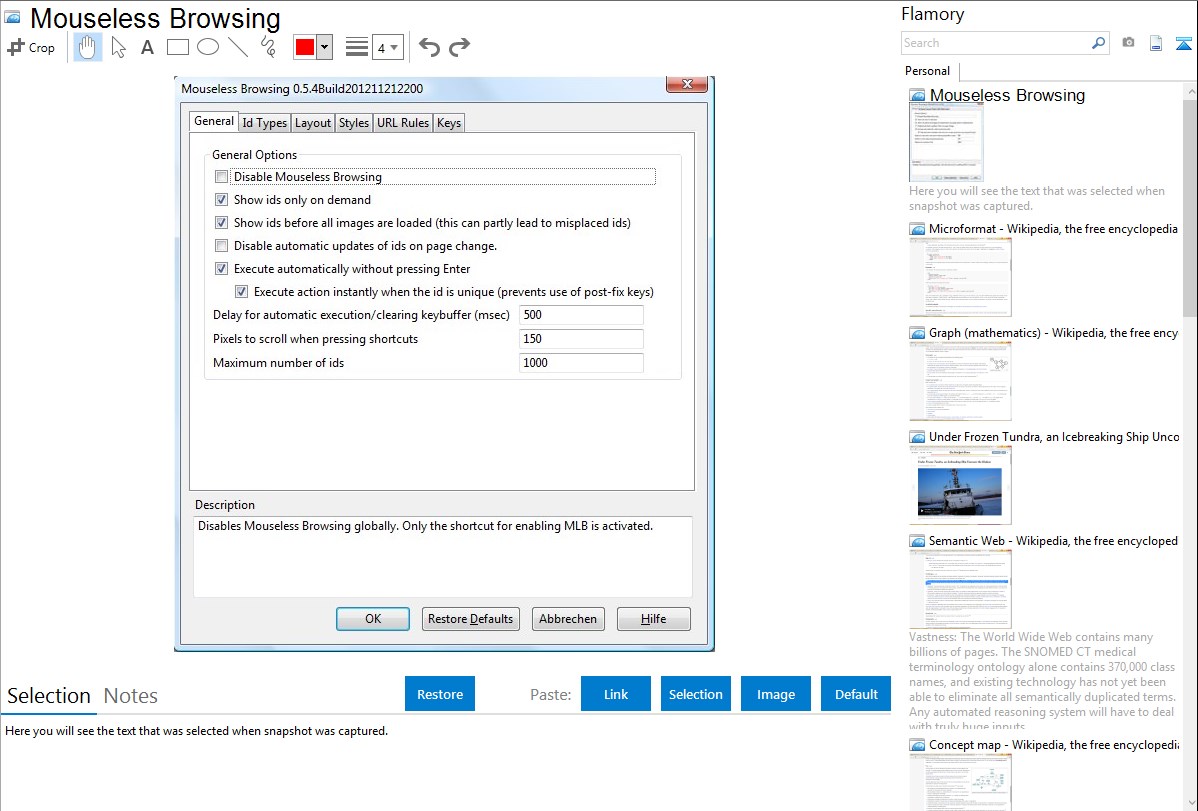Select the freehand scribble tool

(268, 47)
